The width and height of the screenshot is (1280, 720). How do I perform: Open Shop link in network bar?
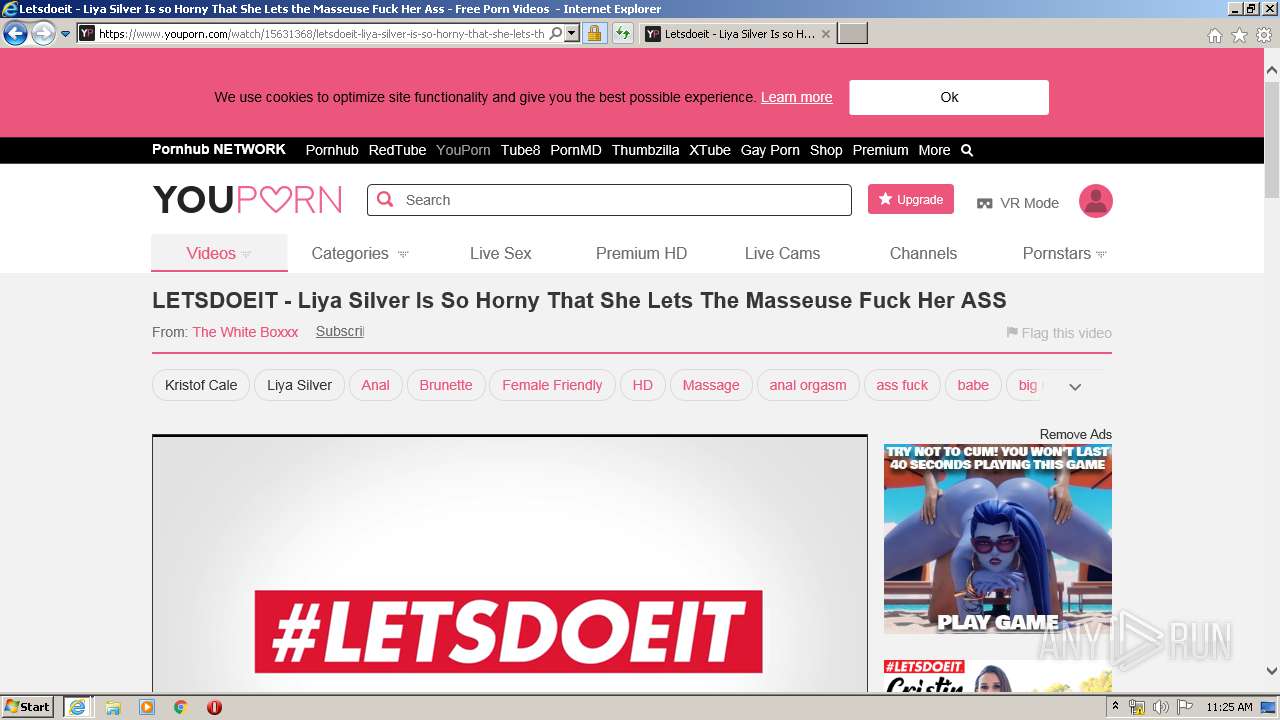coord(826,150)
